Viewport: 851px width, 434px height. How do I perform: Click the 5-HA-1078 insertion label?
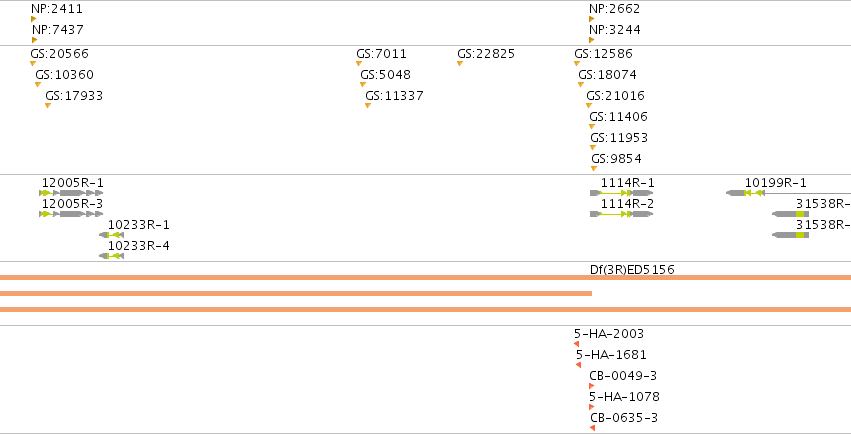(x=624, y=397)
